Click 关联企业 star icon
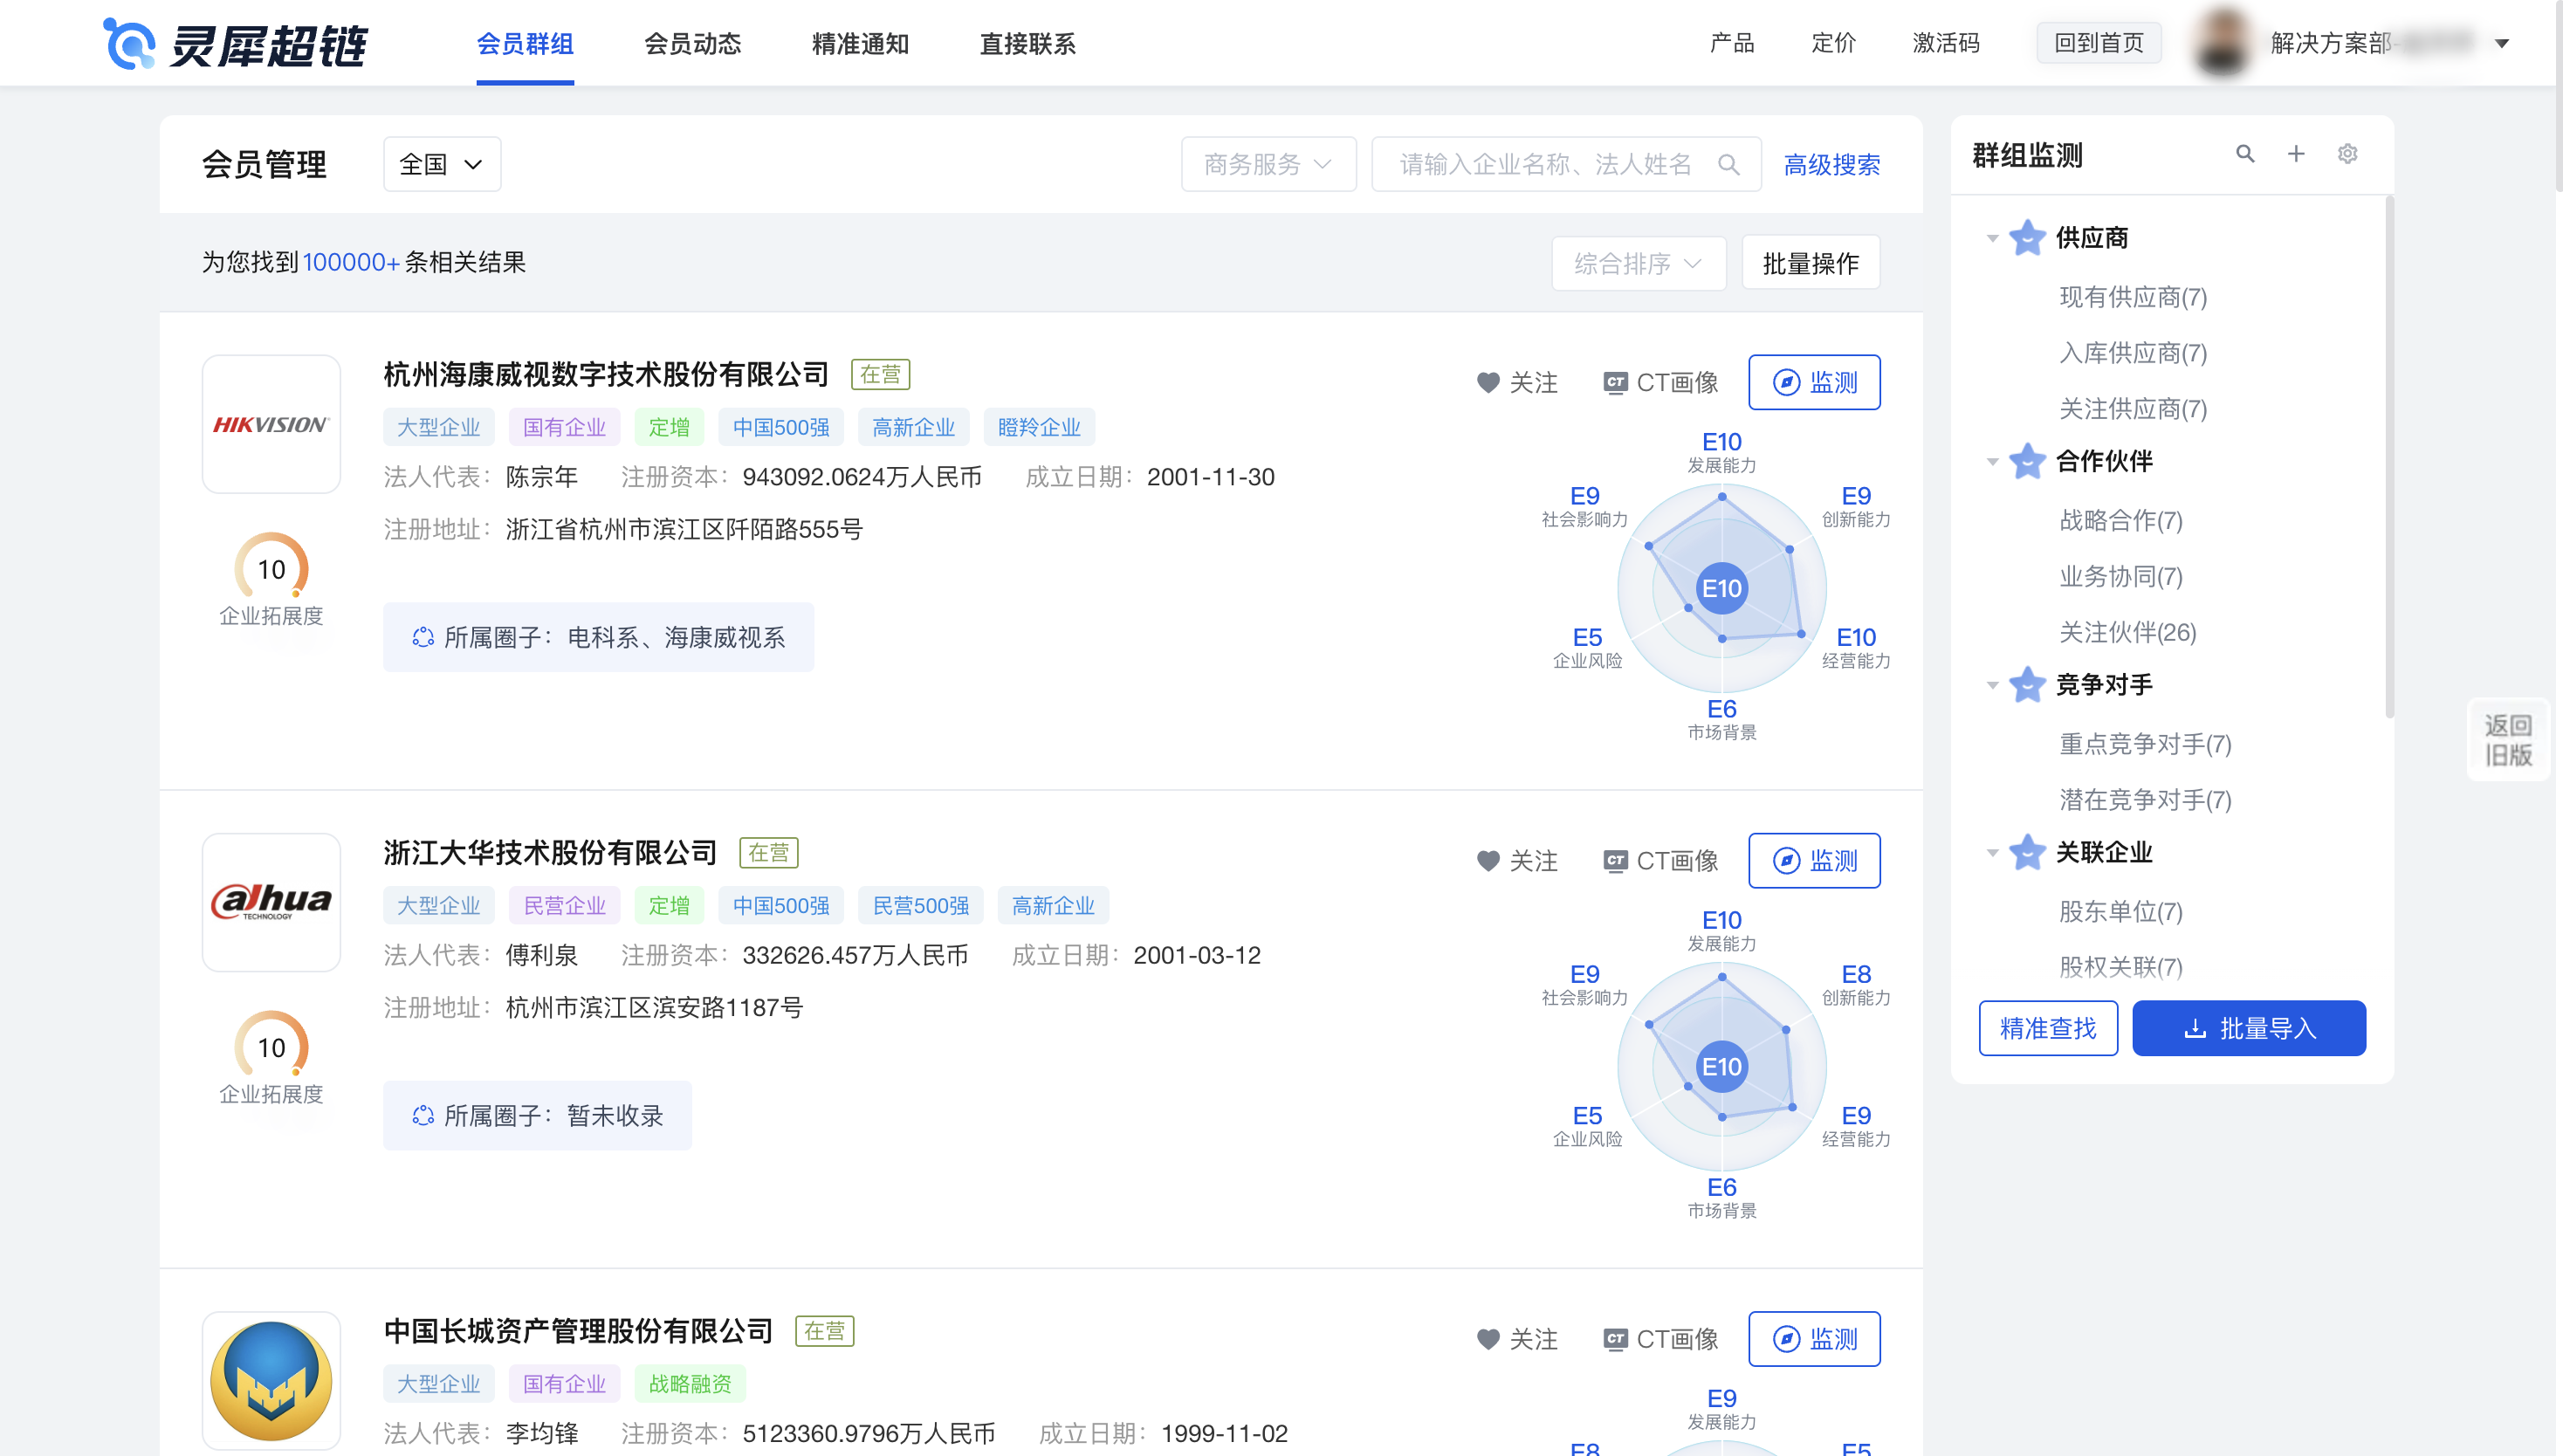2563x1456 pixels. 2027,852
